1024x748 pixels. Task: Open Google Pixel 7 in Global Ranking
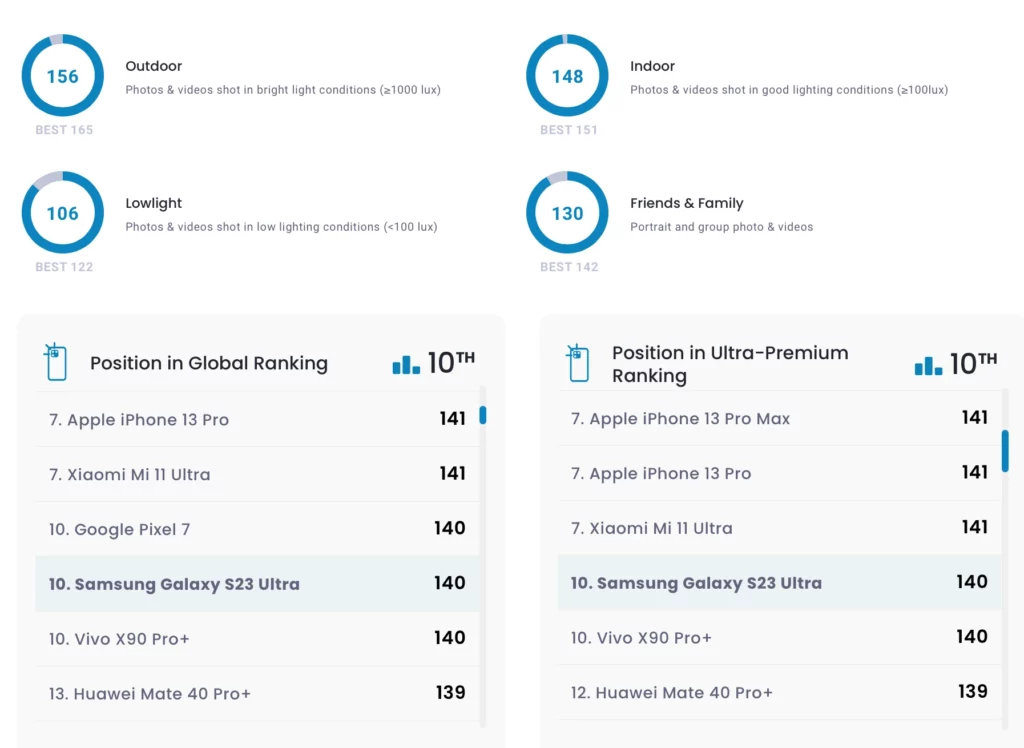point(257,528)
